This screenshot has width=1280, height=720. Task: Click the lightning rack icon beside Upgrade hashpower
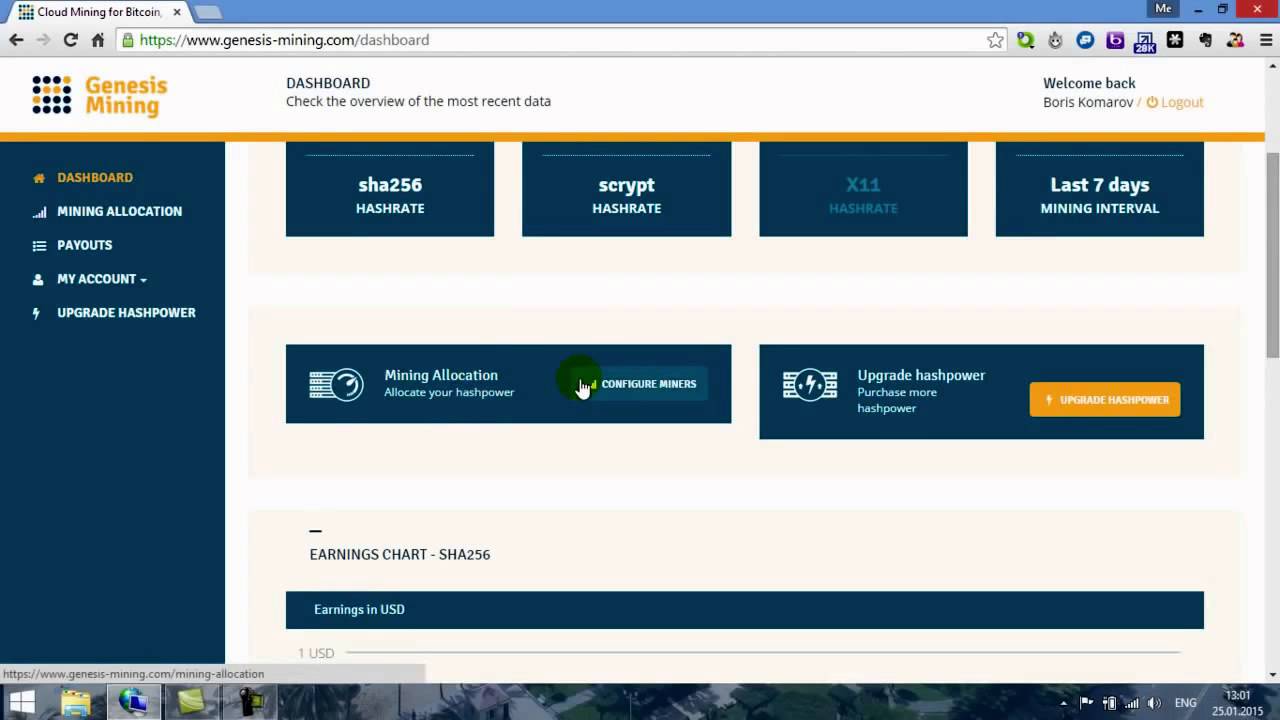click(x=810, y=384)
